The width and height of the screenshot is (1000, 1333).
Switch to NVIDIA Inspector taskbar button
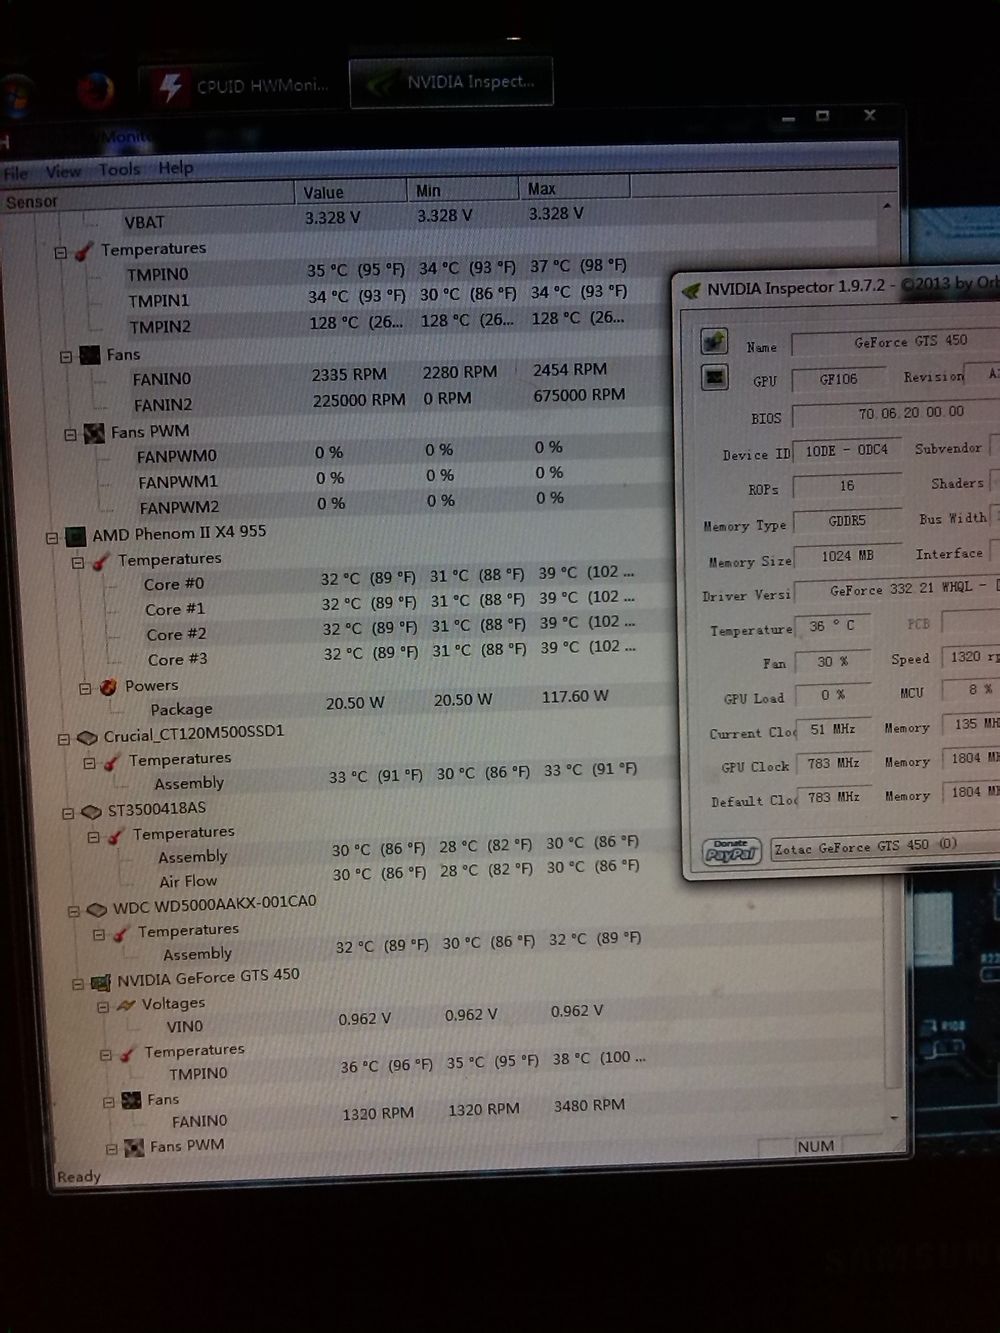point(451,82)
